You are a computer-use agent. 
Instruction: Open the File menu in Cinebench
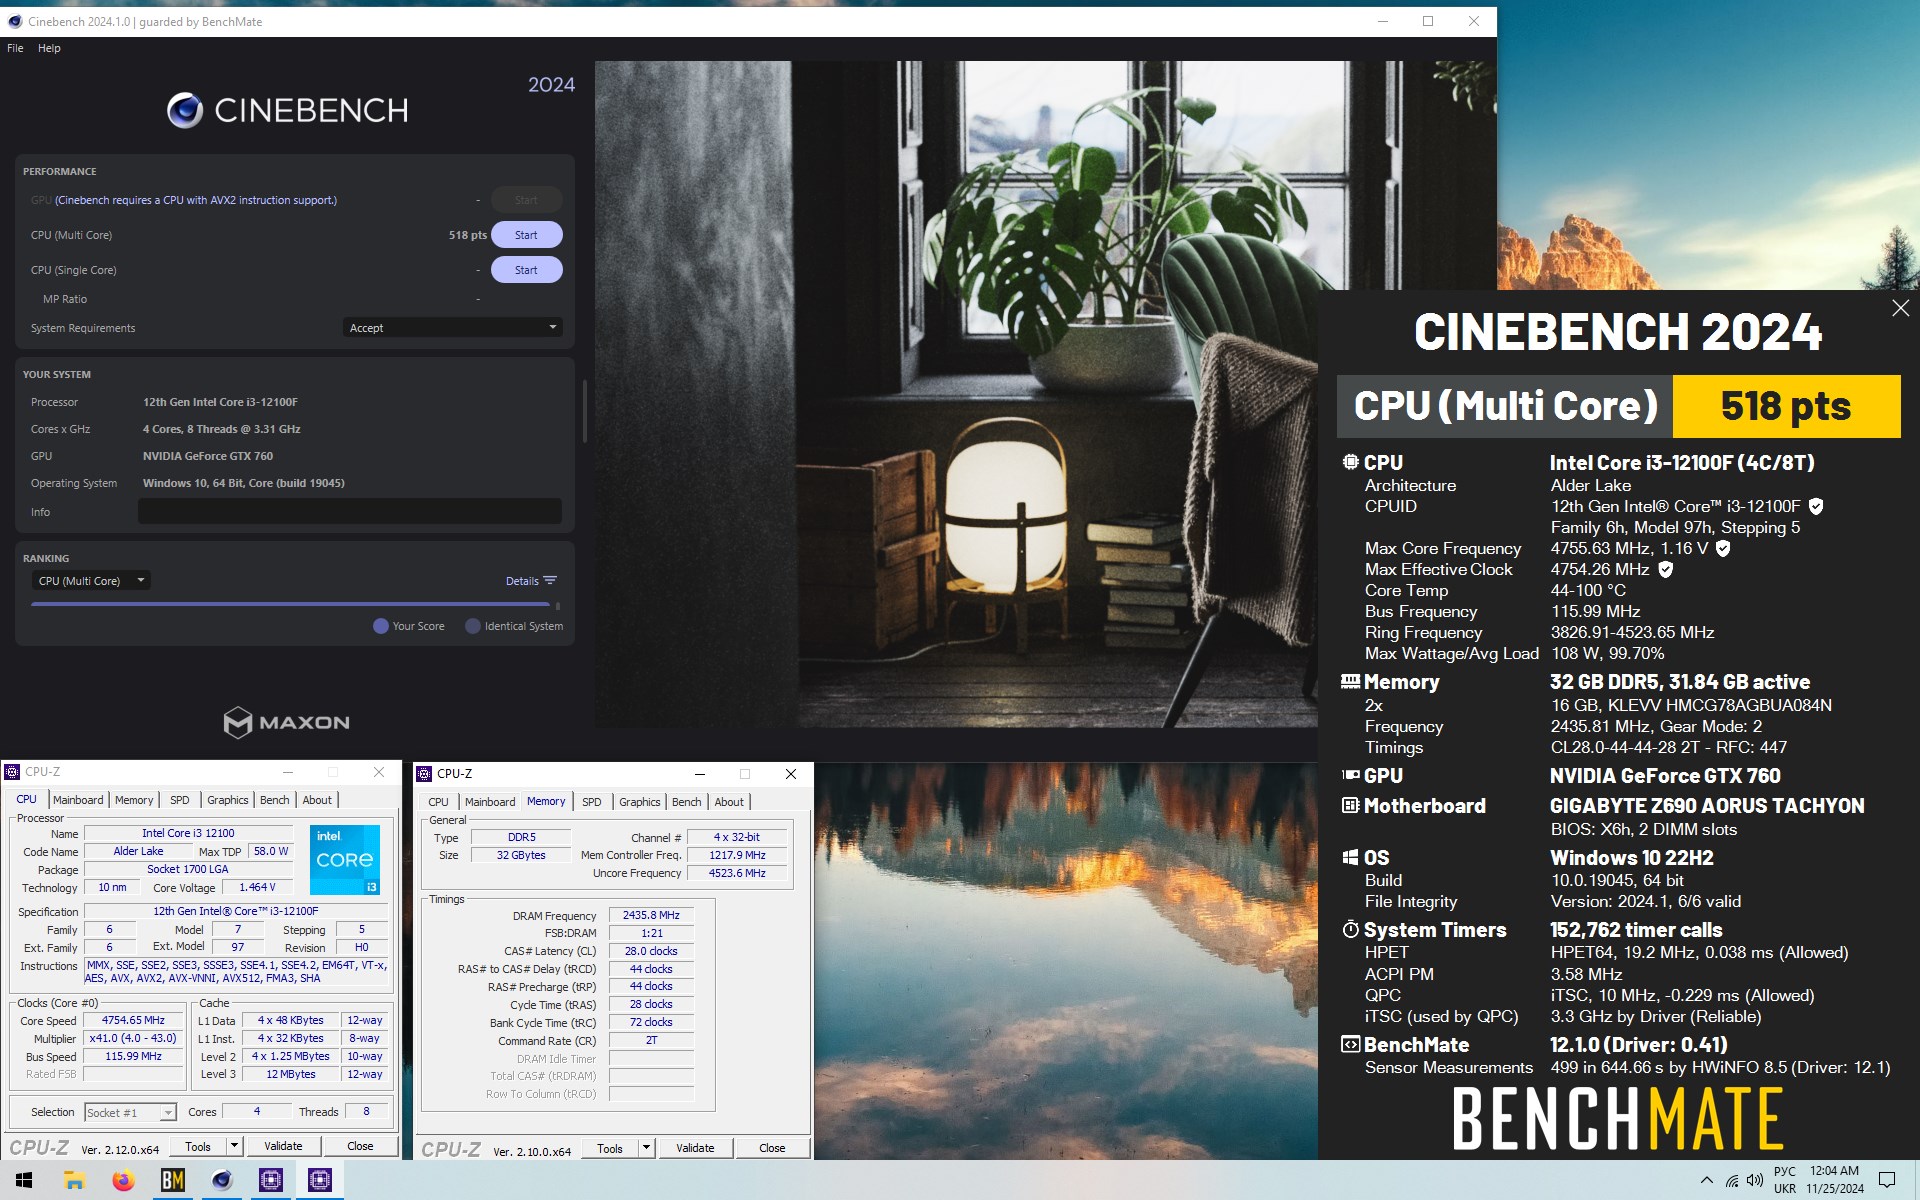pyautogui.click(x=15, y=48)
